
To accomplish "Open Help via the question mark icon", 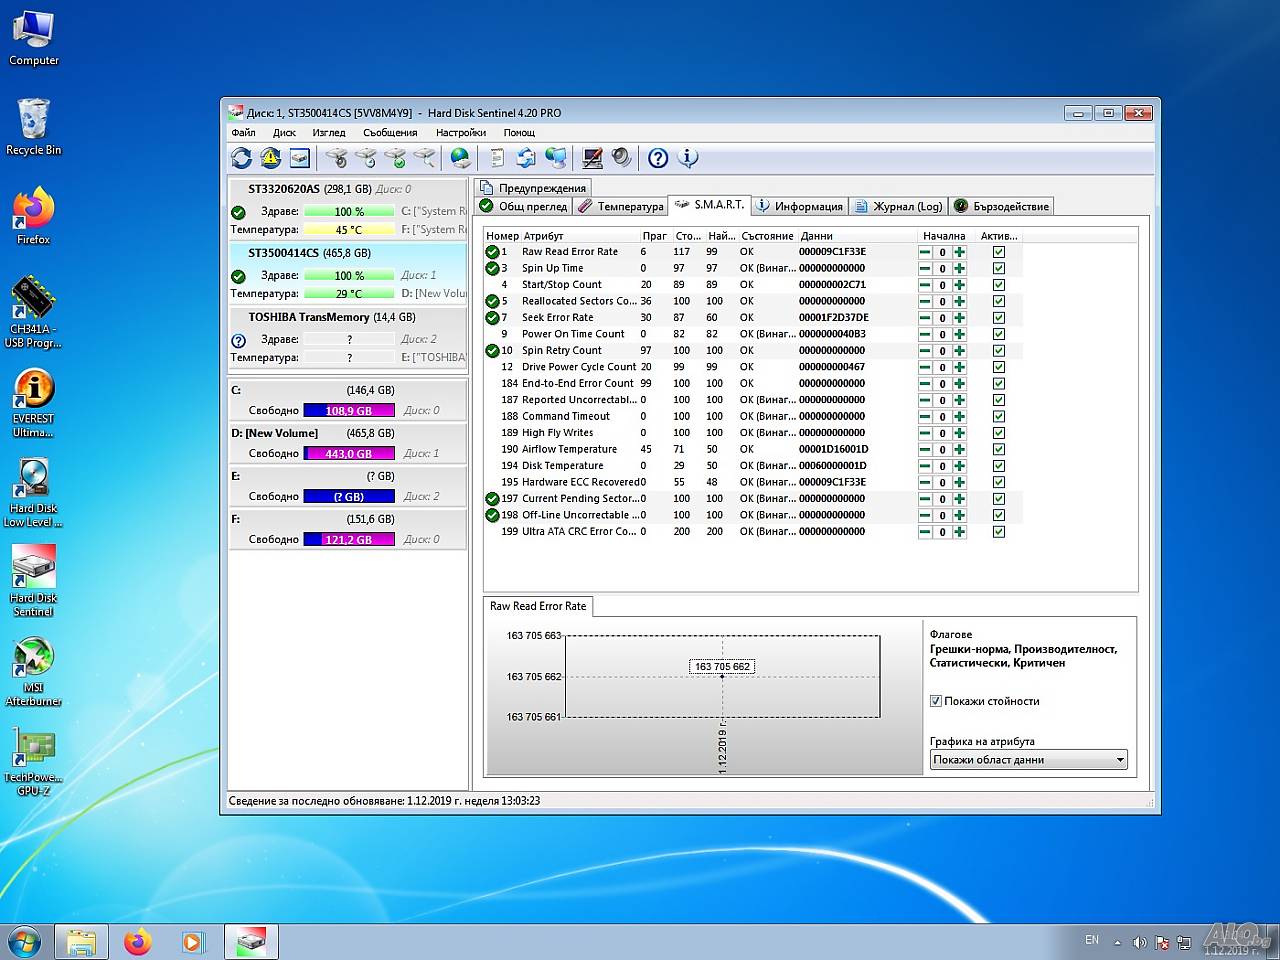I will tap(658, 158).
